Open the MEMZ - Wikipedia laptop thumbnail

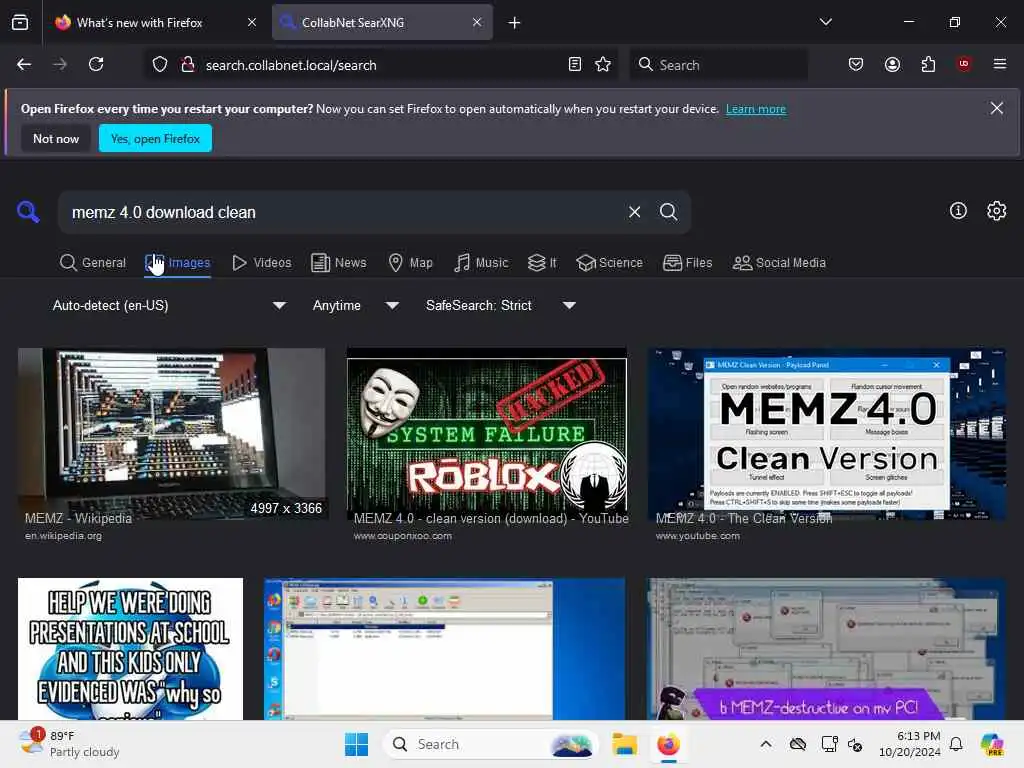(x=171, y=433)
